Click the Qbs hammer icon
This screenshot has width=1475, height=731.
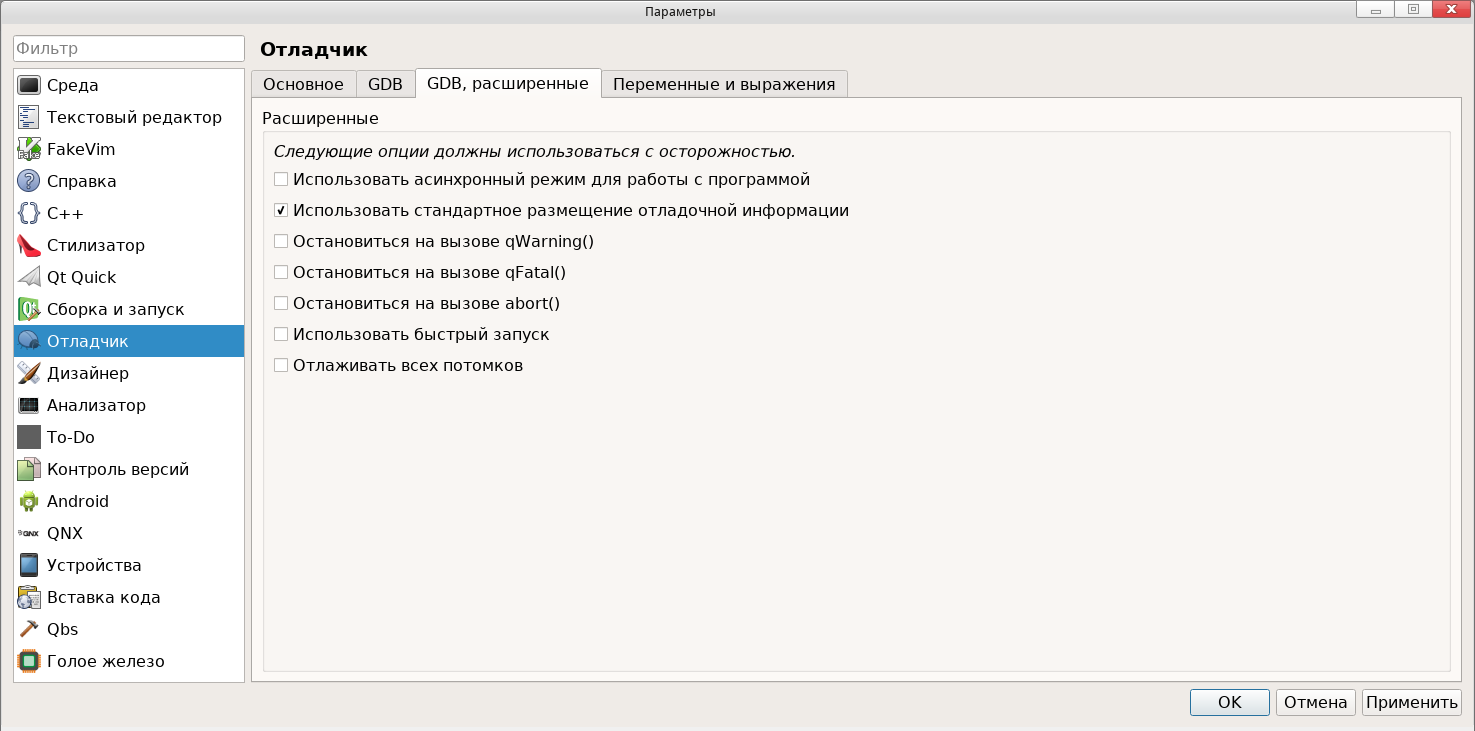pos(29,630)
